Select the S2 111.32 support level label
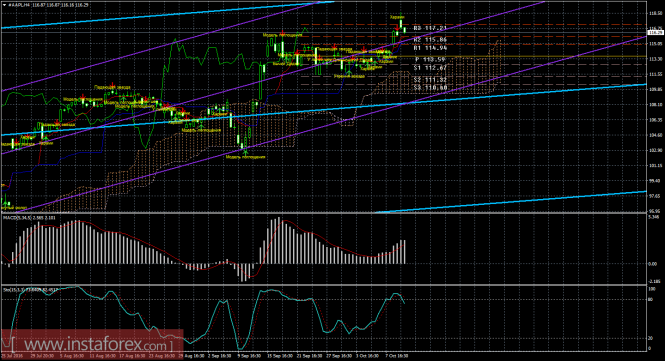665x361 pixels. 430,79
